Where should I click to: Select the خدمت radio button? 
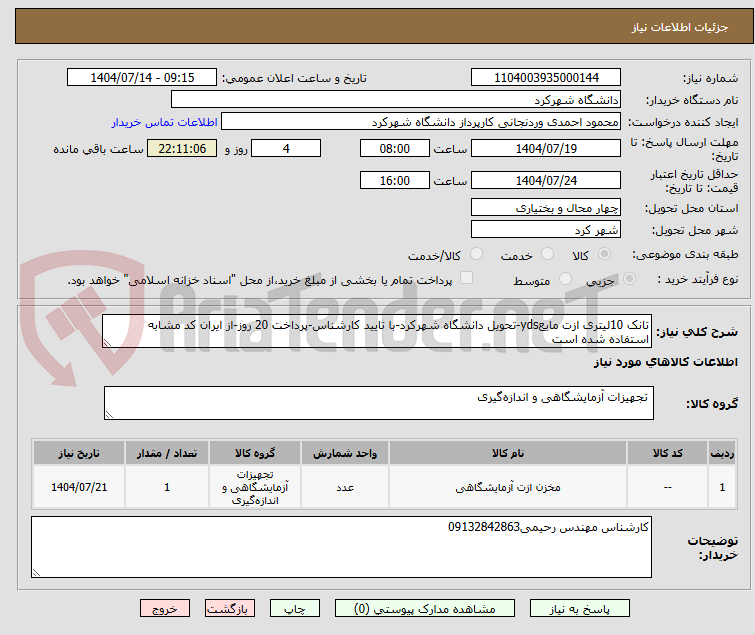point(547,254)
